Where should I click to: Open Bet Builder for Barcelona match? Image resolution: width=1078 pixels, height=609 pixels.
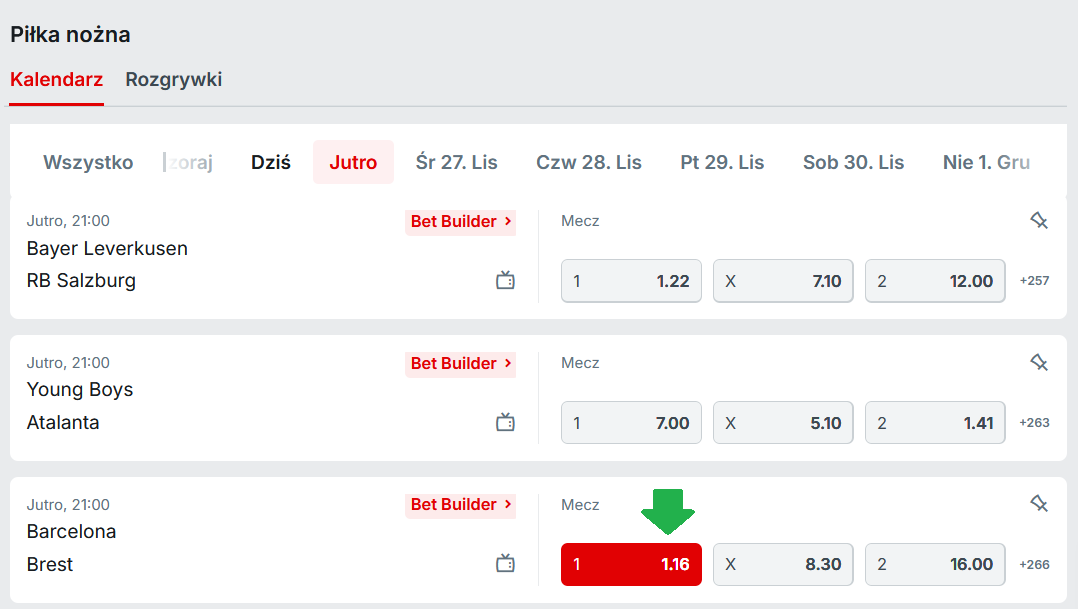tap(460, 505)
